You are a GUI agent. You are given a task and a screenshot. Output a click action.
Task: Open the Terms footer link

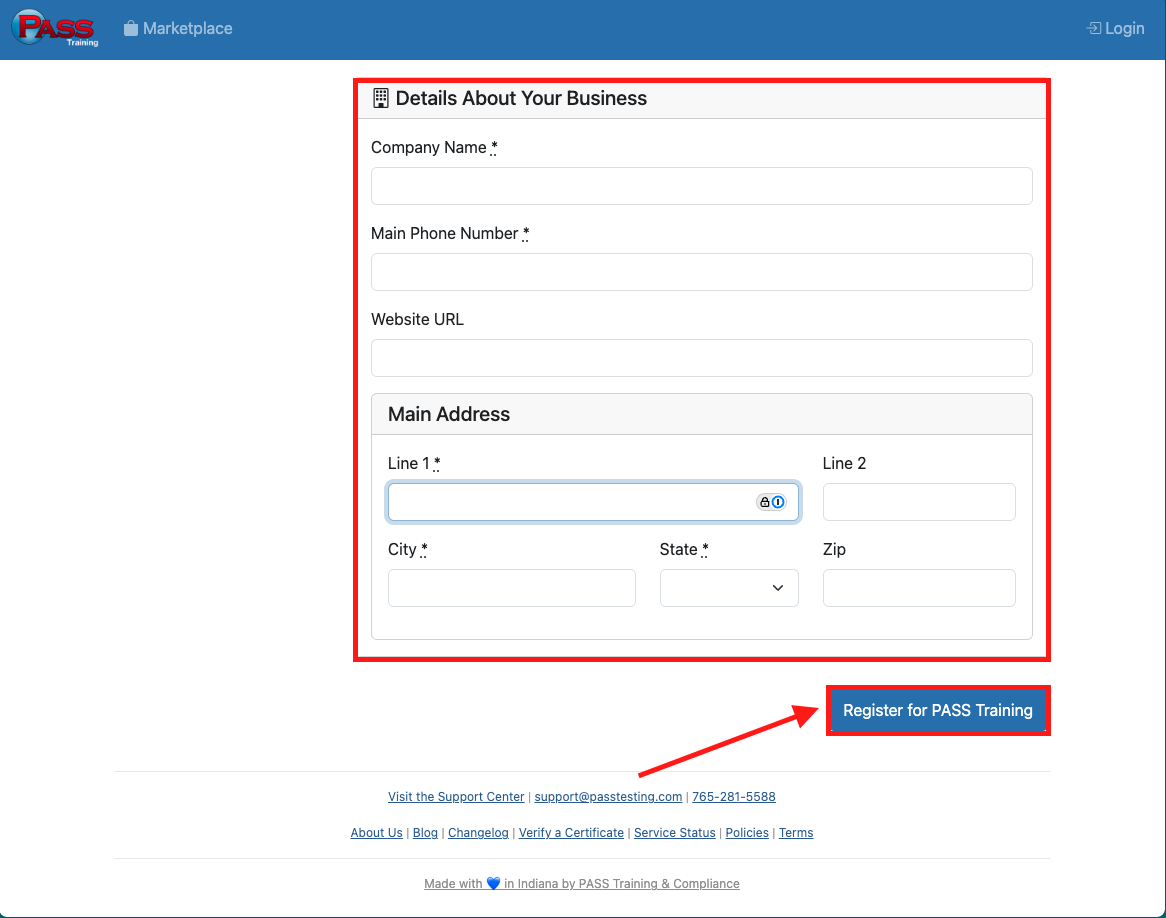(796, 832)
